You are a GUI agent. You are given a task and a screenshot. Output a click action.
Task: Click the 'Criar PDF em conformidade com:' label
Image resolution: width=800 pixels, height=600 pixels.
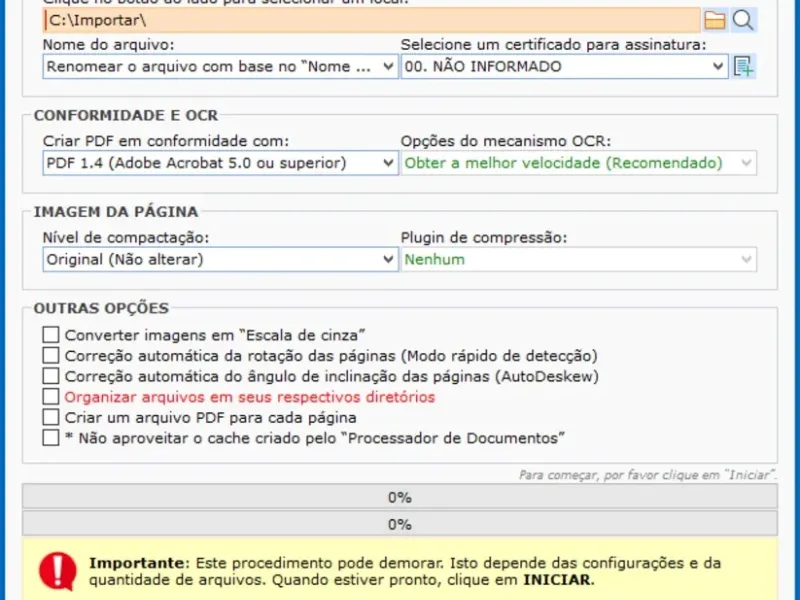pos(166,141)
